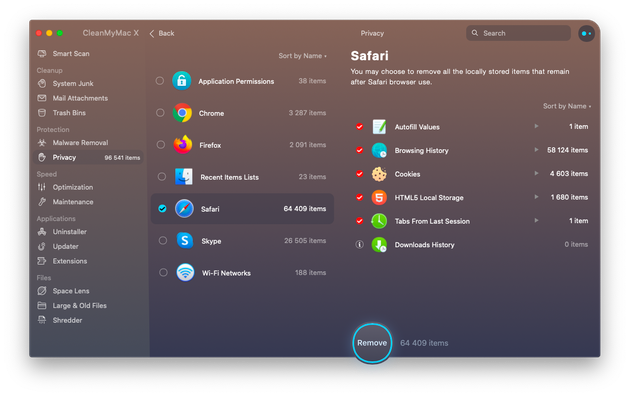Go Back to previous view
Viewport: 630px width, 396px height.
coord(162,33)
